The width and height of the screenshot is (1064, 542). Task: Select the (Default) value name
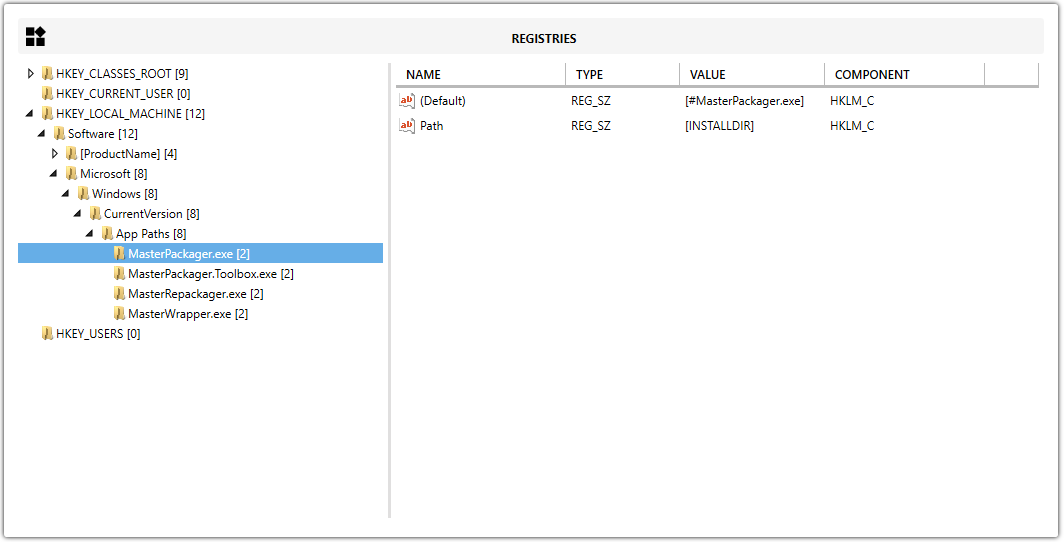click(x=442, y=101)
